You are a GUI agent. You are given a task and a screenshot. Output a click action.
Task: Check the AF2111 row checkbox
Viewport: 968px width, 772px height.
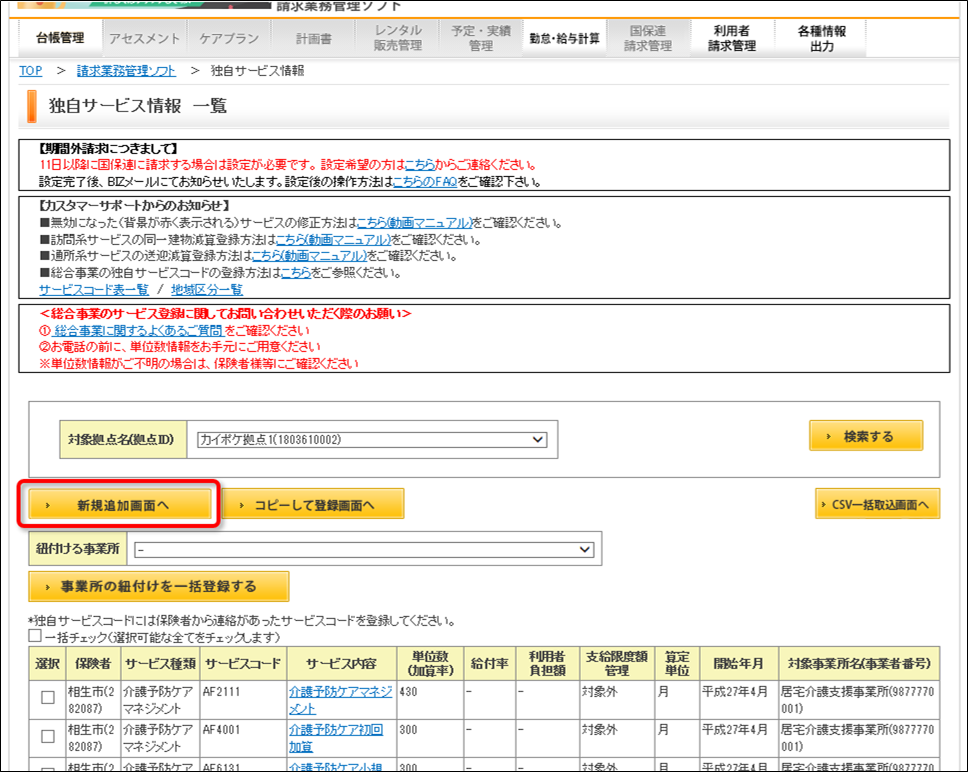(48, 697)
